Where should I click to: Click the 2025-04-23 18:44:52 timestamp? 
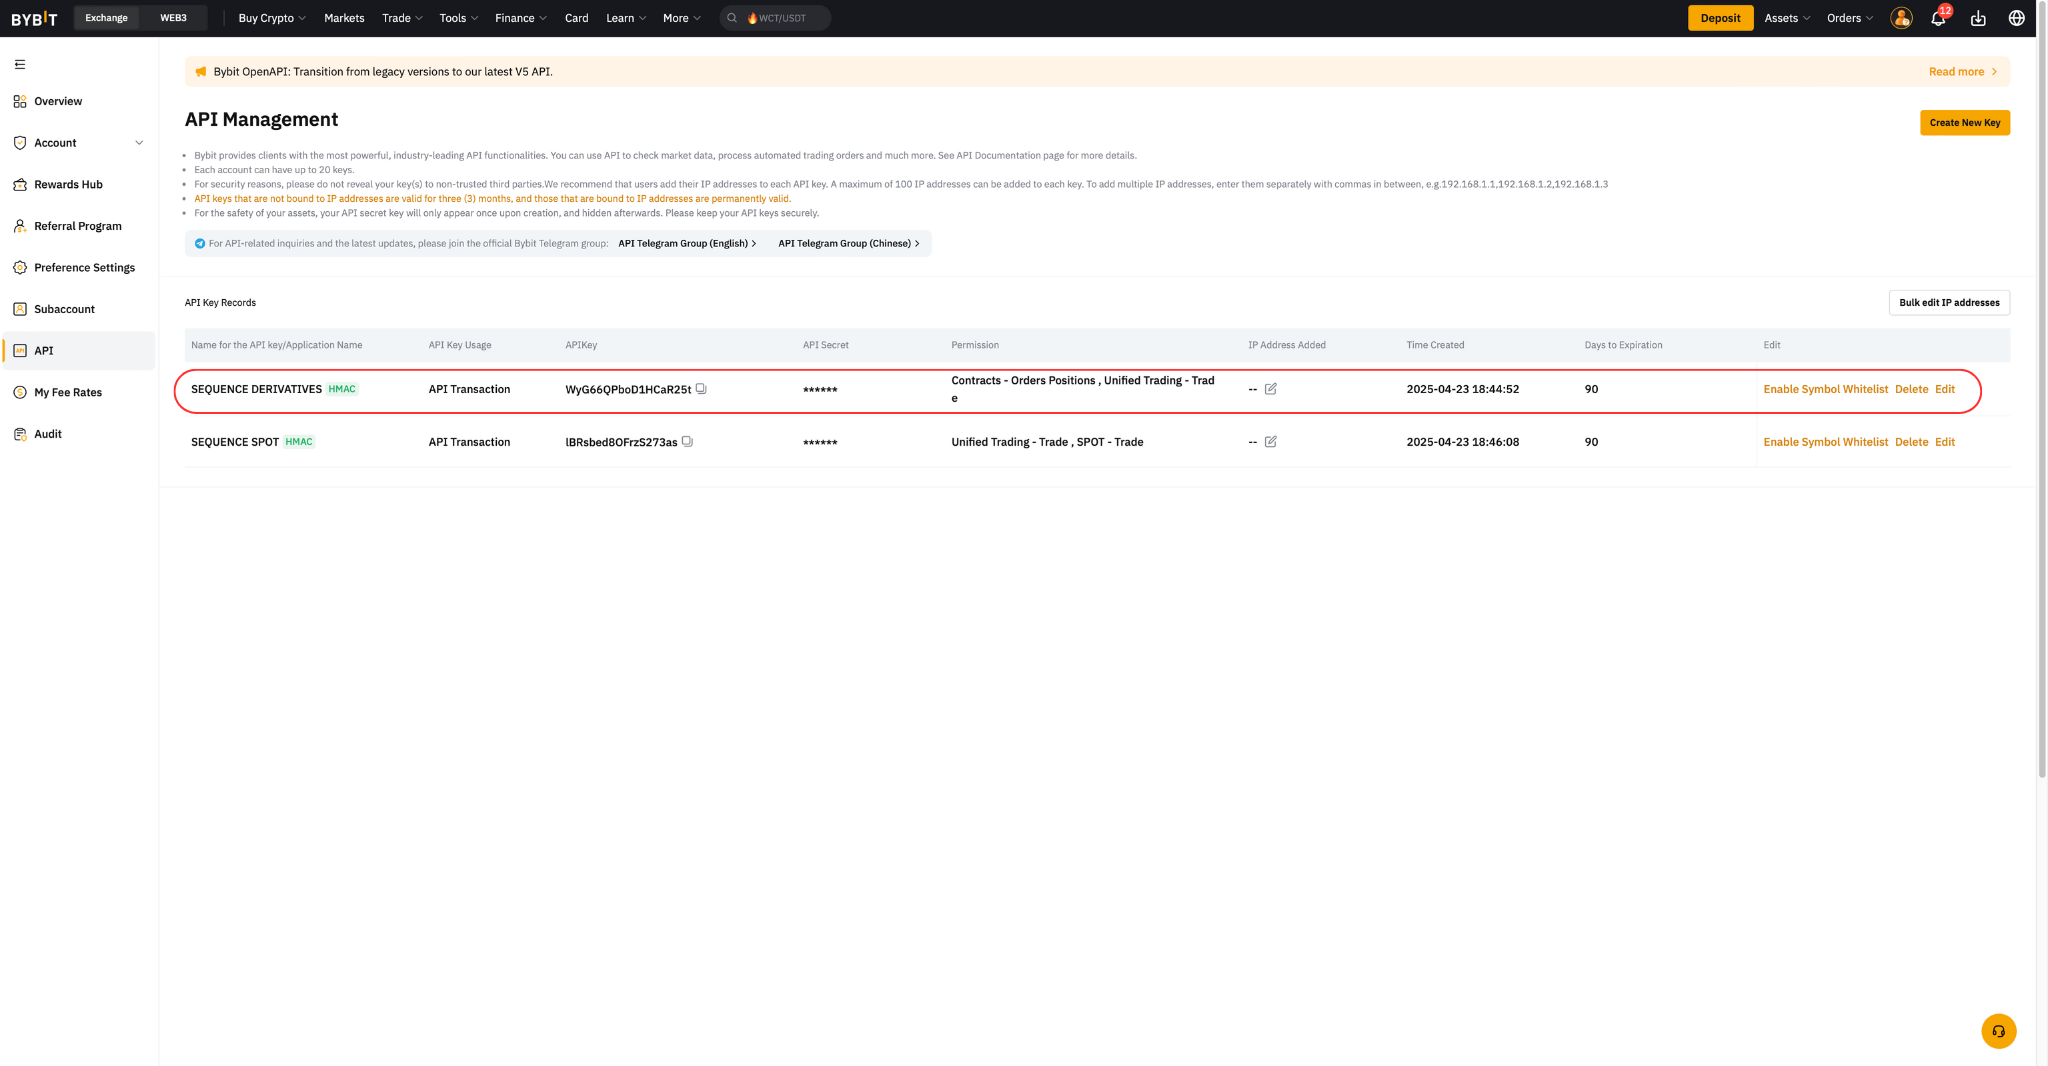(x=1462, y=389)
